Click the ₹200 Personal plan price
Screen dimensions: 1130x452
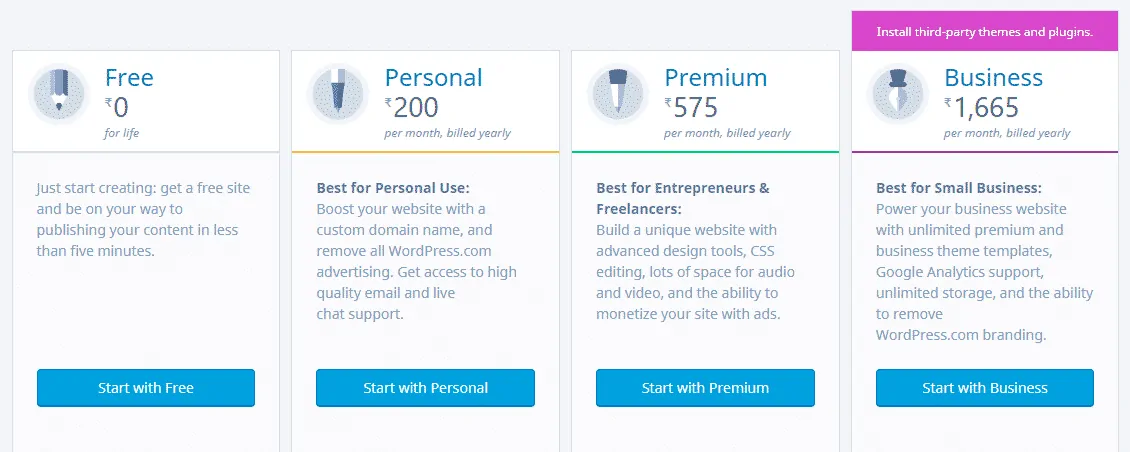coord(412,106)
